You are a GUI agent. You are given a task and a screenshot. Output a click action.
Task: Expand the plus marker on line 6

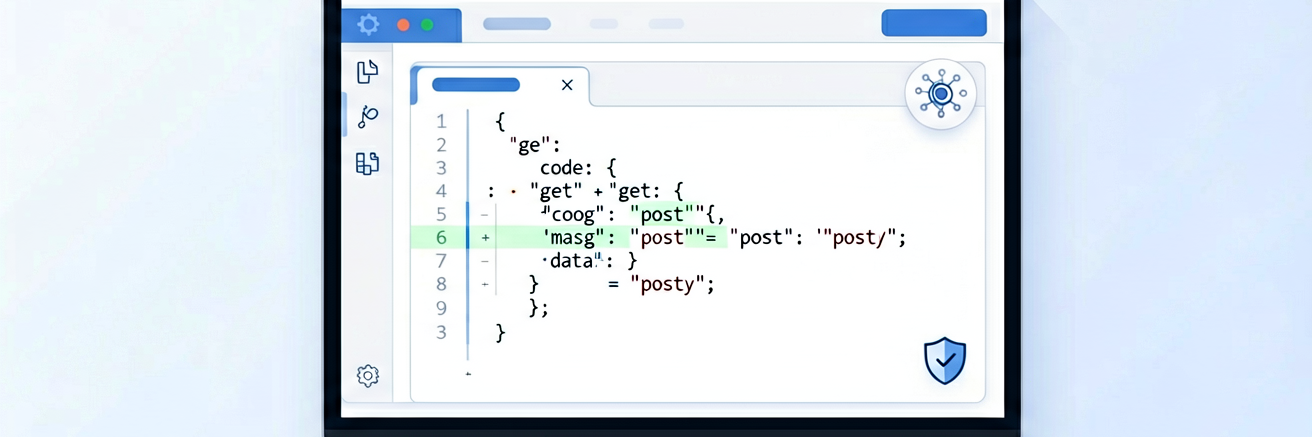tap(485, 238)
